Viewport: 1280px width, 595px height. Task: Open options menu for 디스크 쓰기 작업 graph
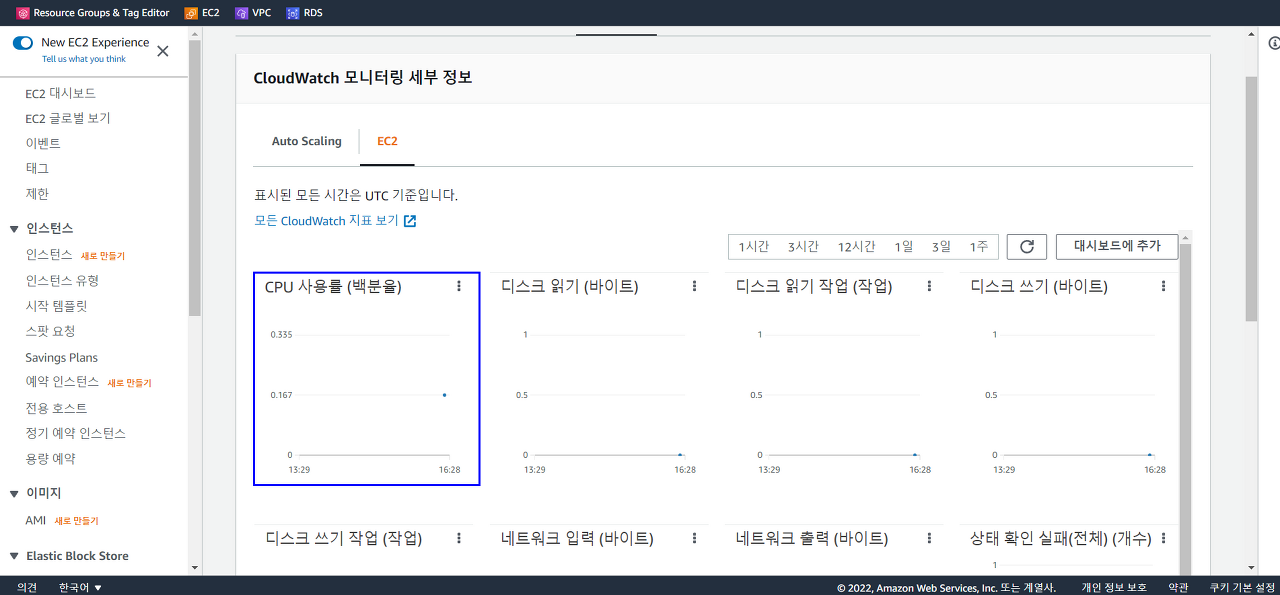point(459,538)
